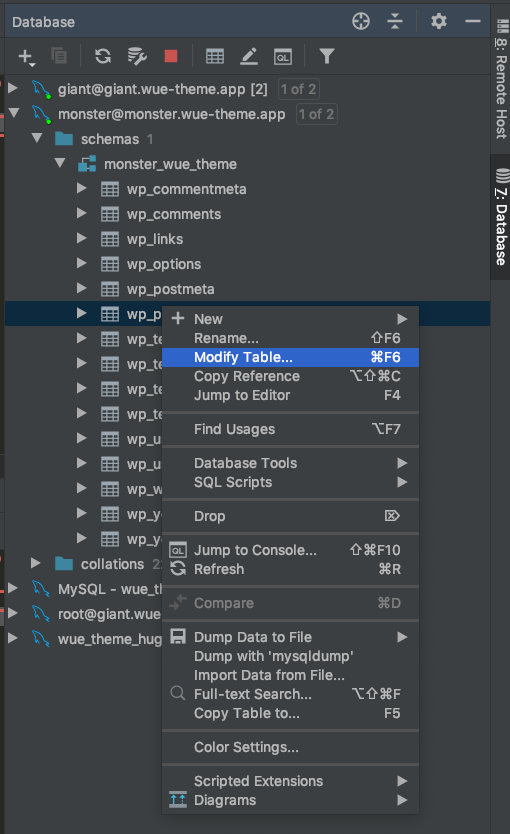Choose Drop from context menu
The height and width of the screenshot is (834, 510).
290,516
